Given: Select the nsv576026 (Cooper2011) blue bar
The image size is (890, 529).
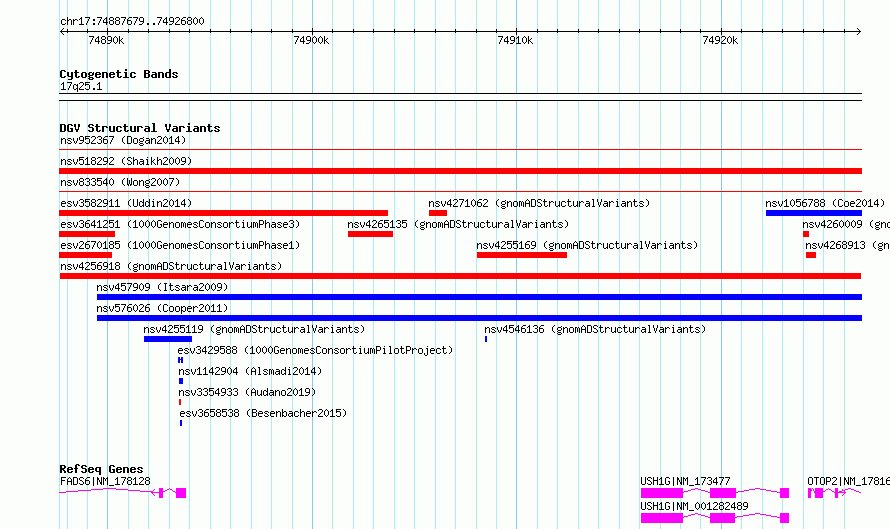Looking at the screenshot, I should tap(479, 318).
